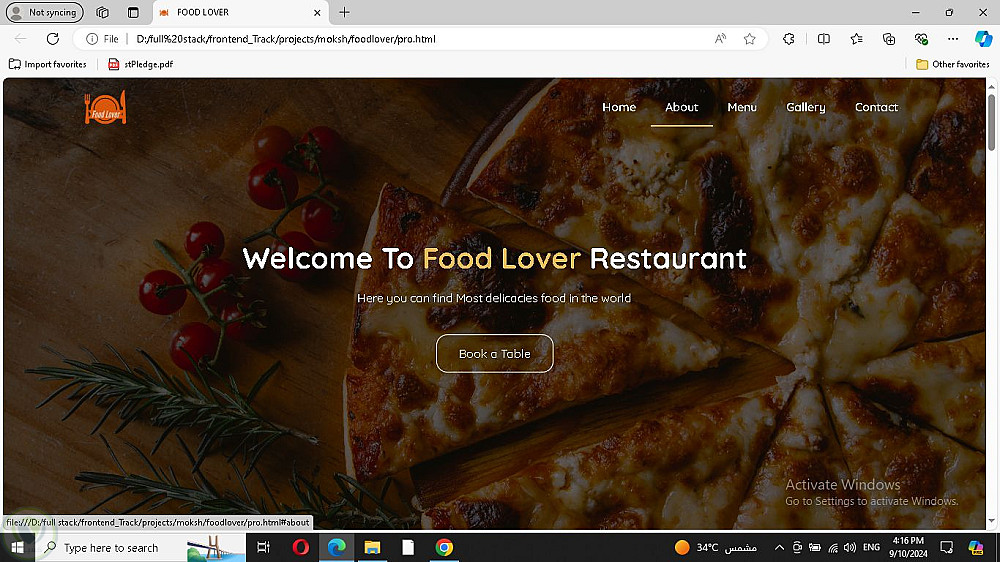This screenshot has height=562, width=1000.
Task: Open network Wi-Fi tray icon
Action: click(x=833, y=547)
